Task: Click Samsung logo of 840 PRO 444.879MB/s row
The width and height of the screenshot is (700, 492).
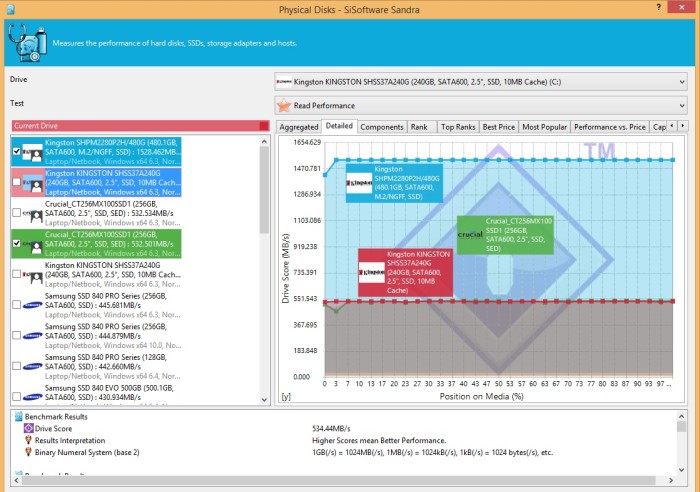Action: point(33,336)
